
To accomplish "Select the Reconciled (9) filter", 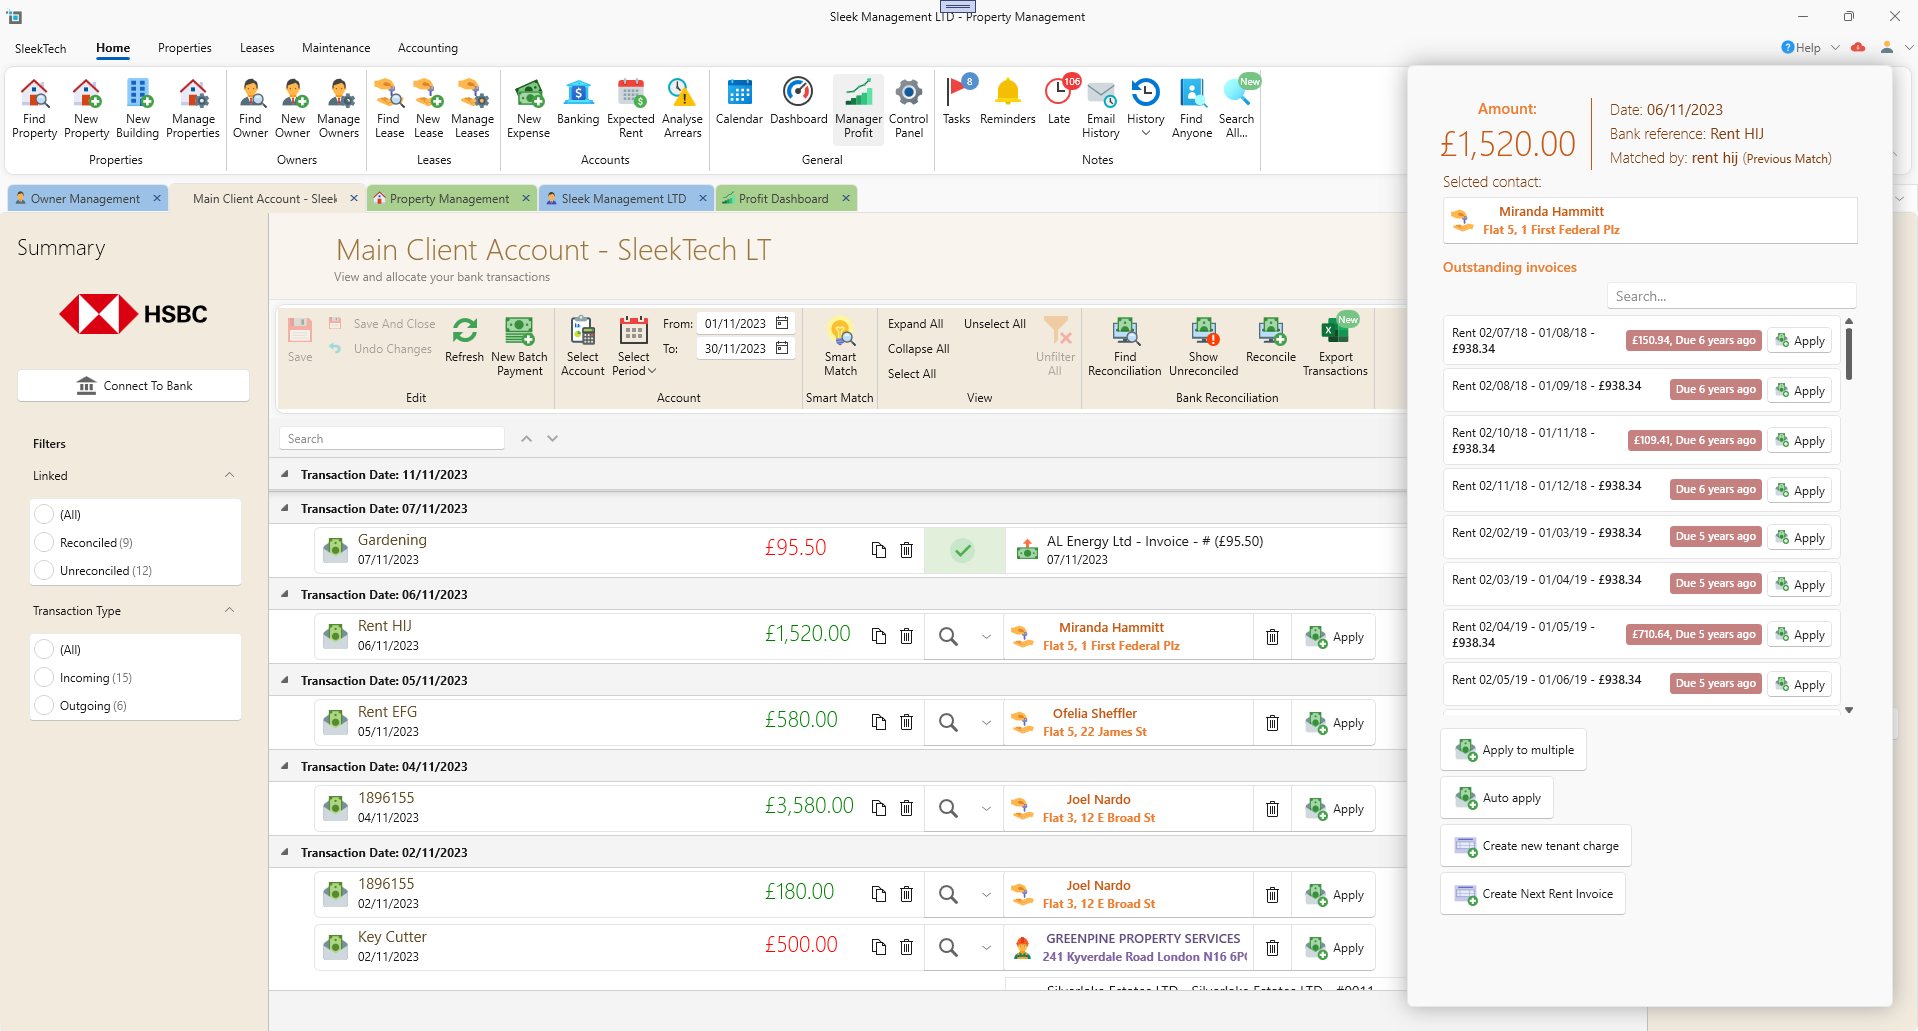I will click(44, 542).
